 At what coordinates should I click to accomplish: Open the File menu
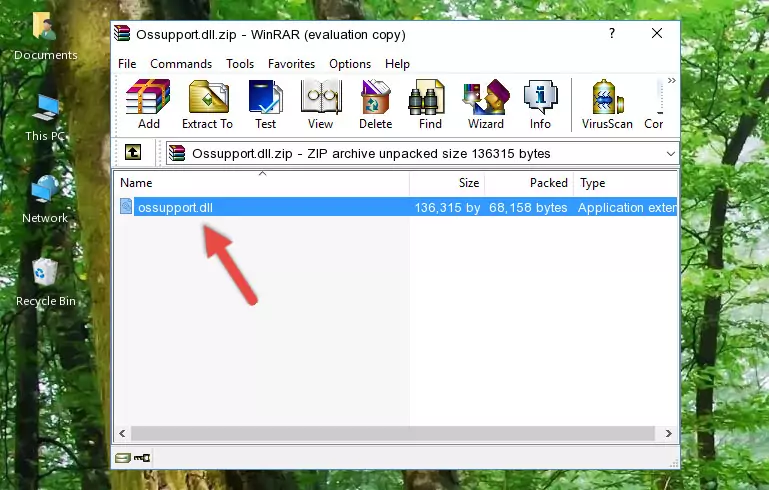click(x=127, y=64)
